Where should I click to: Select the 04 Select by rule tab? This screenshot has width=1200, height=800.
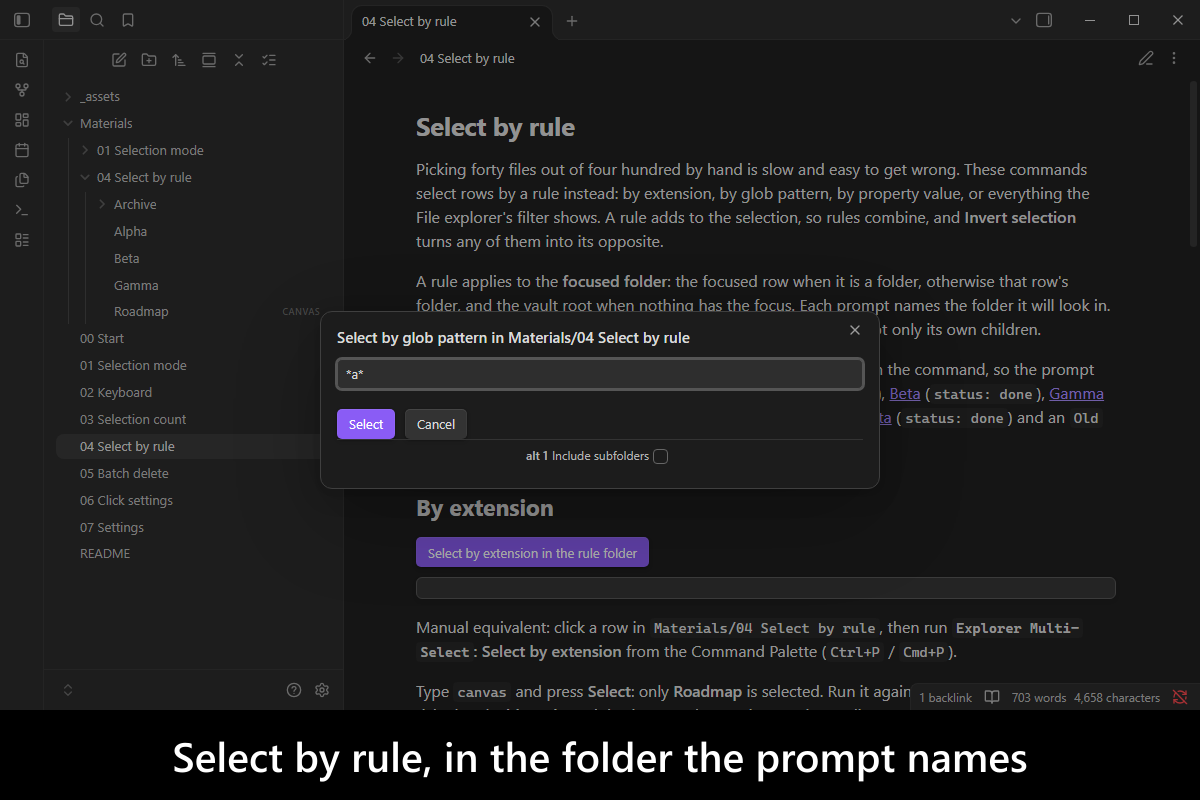pyautogui.click(x=452, y=21)
